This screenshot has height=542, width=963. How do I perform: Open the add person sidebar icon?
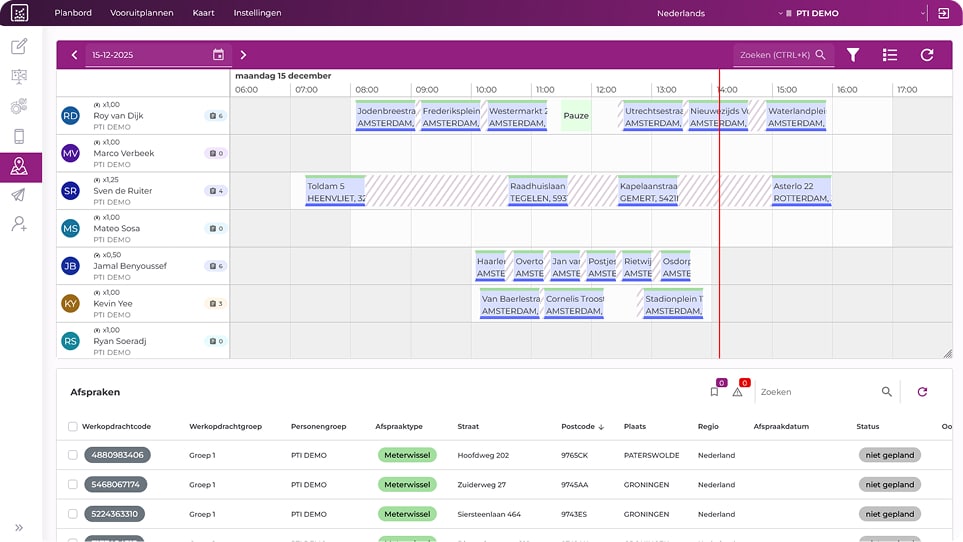coord(19,224)
